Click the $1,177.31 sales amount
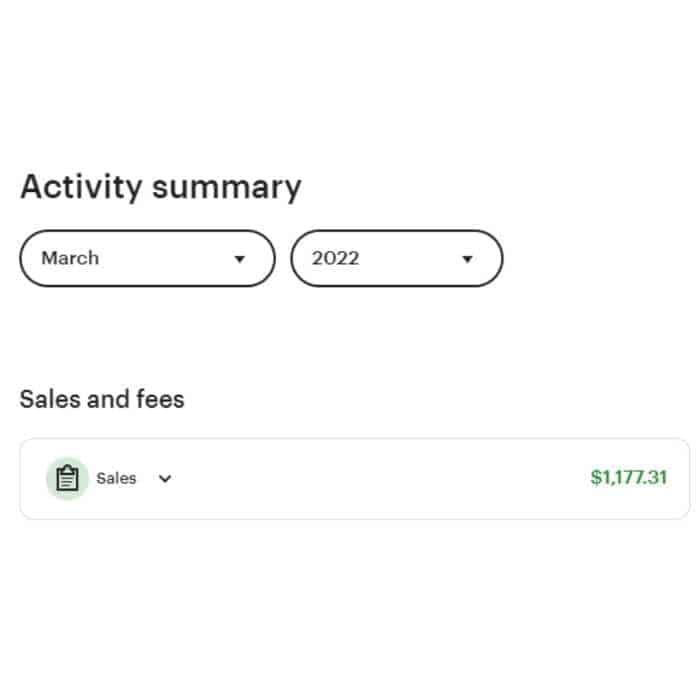The height and width of the screenshot is (700, 700). tap(628, 478)
